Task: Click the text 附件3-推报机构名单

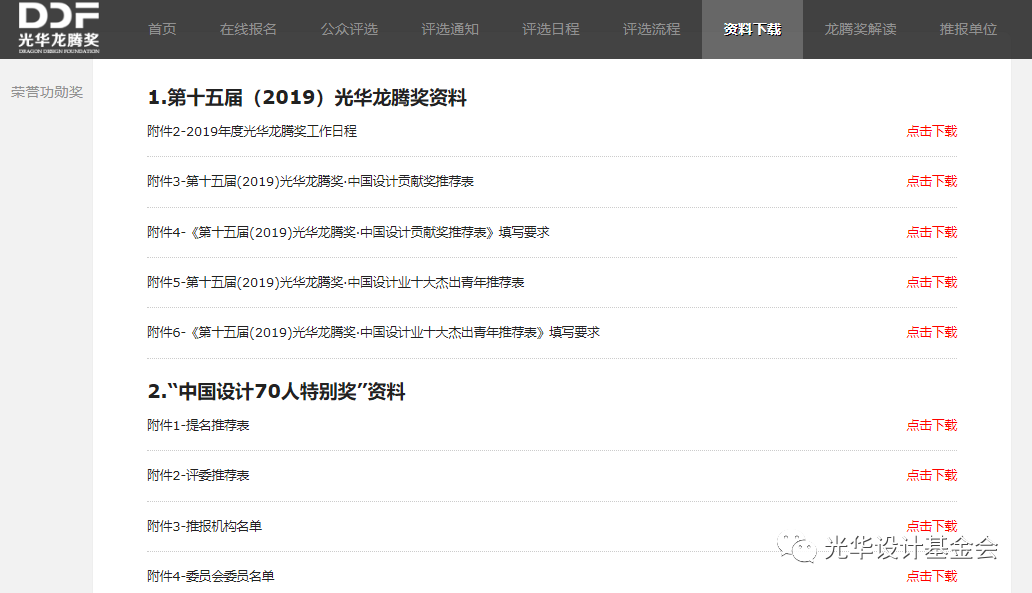Action: tap(205, 526)
